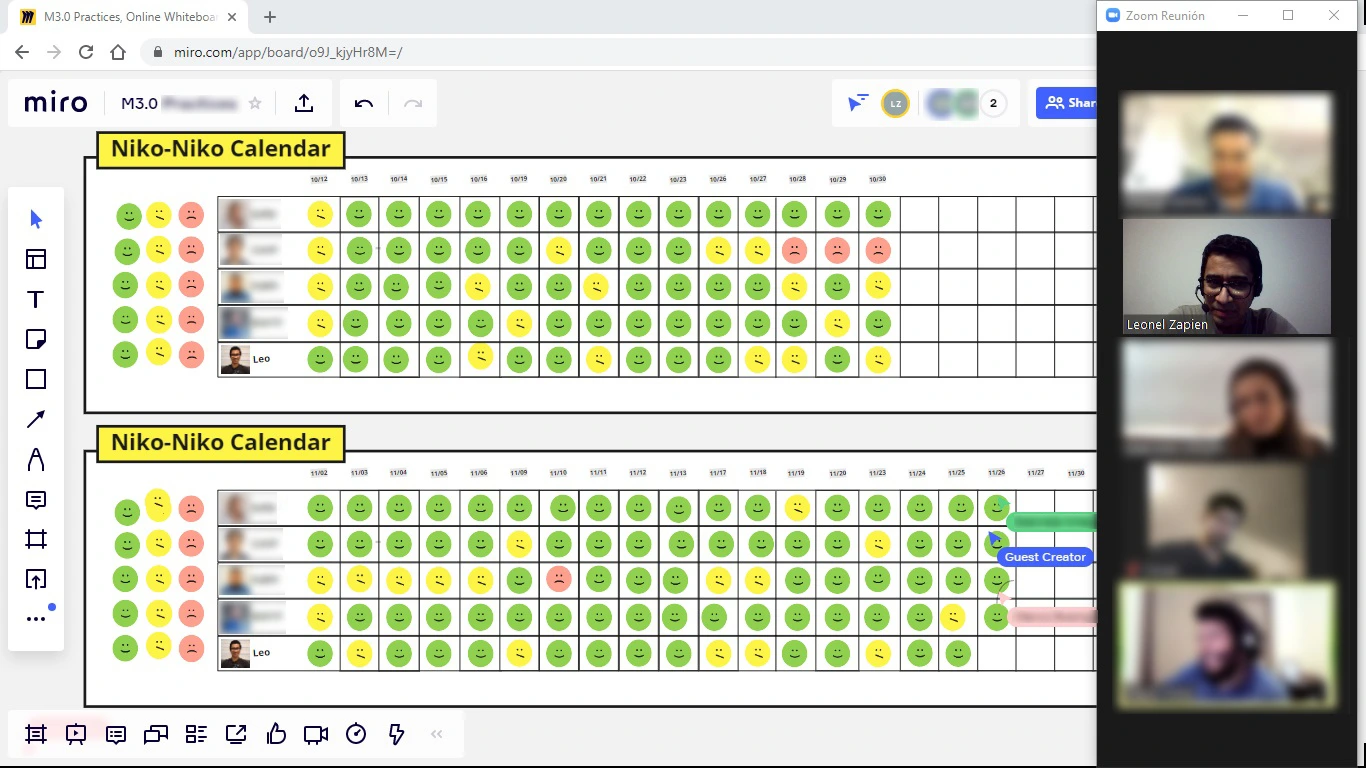
Task: Select the connection line arrow tool
Action: tap(36, 419)
